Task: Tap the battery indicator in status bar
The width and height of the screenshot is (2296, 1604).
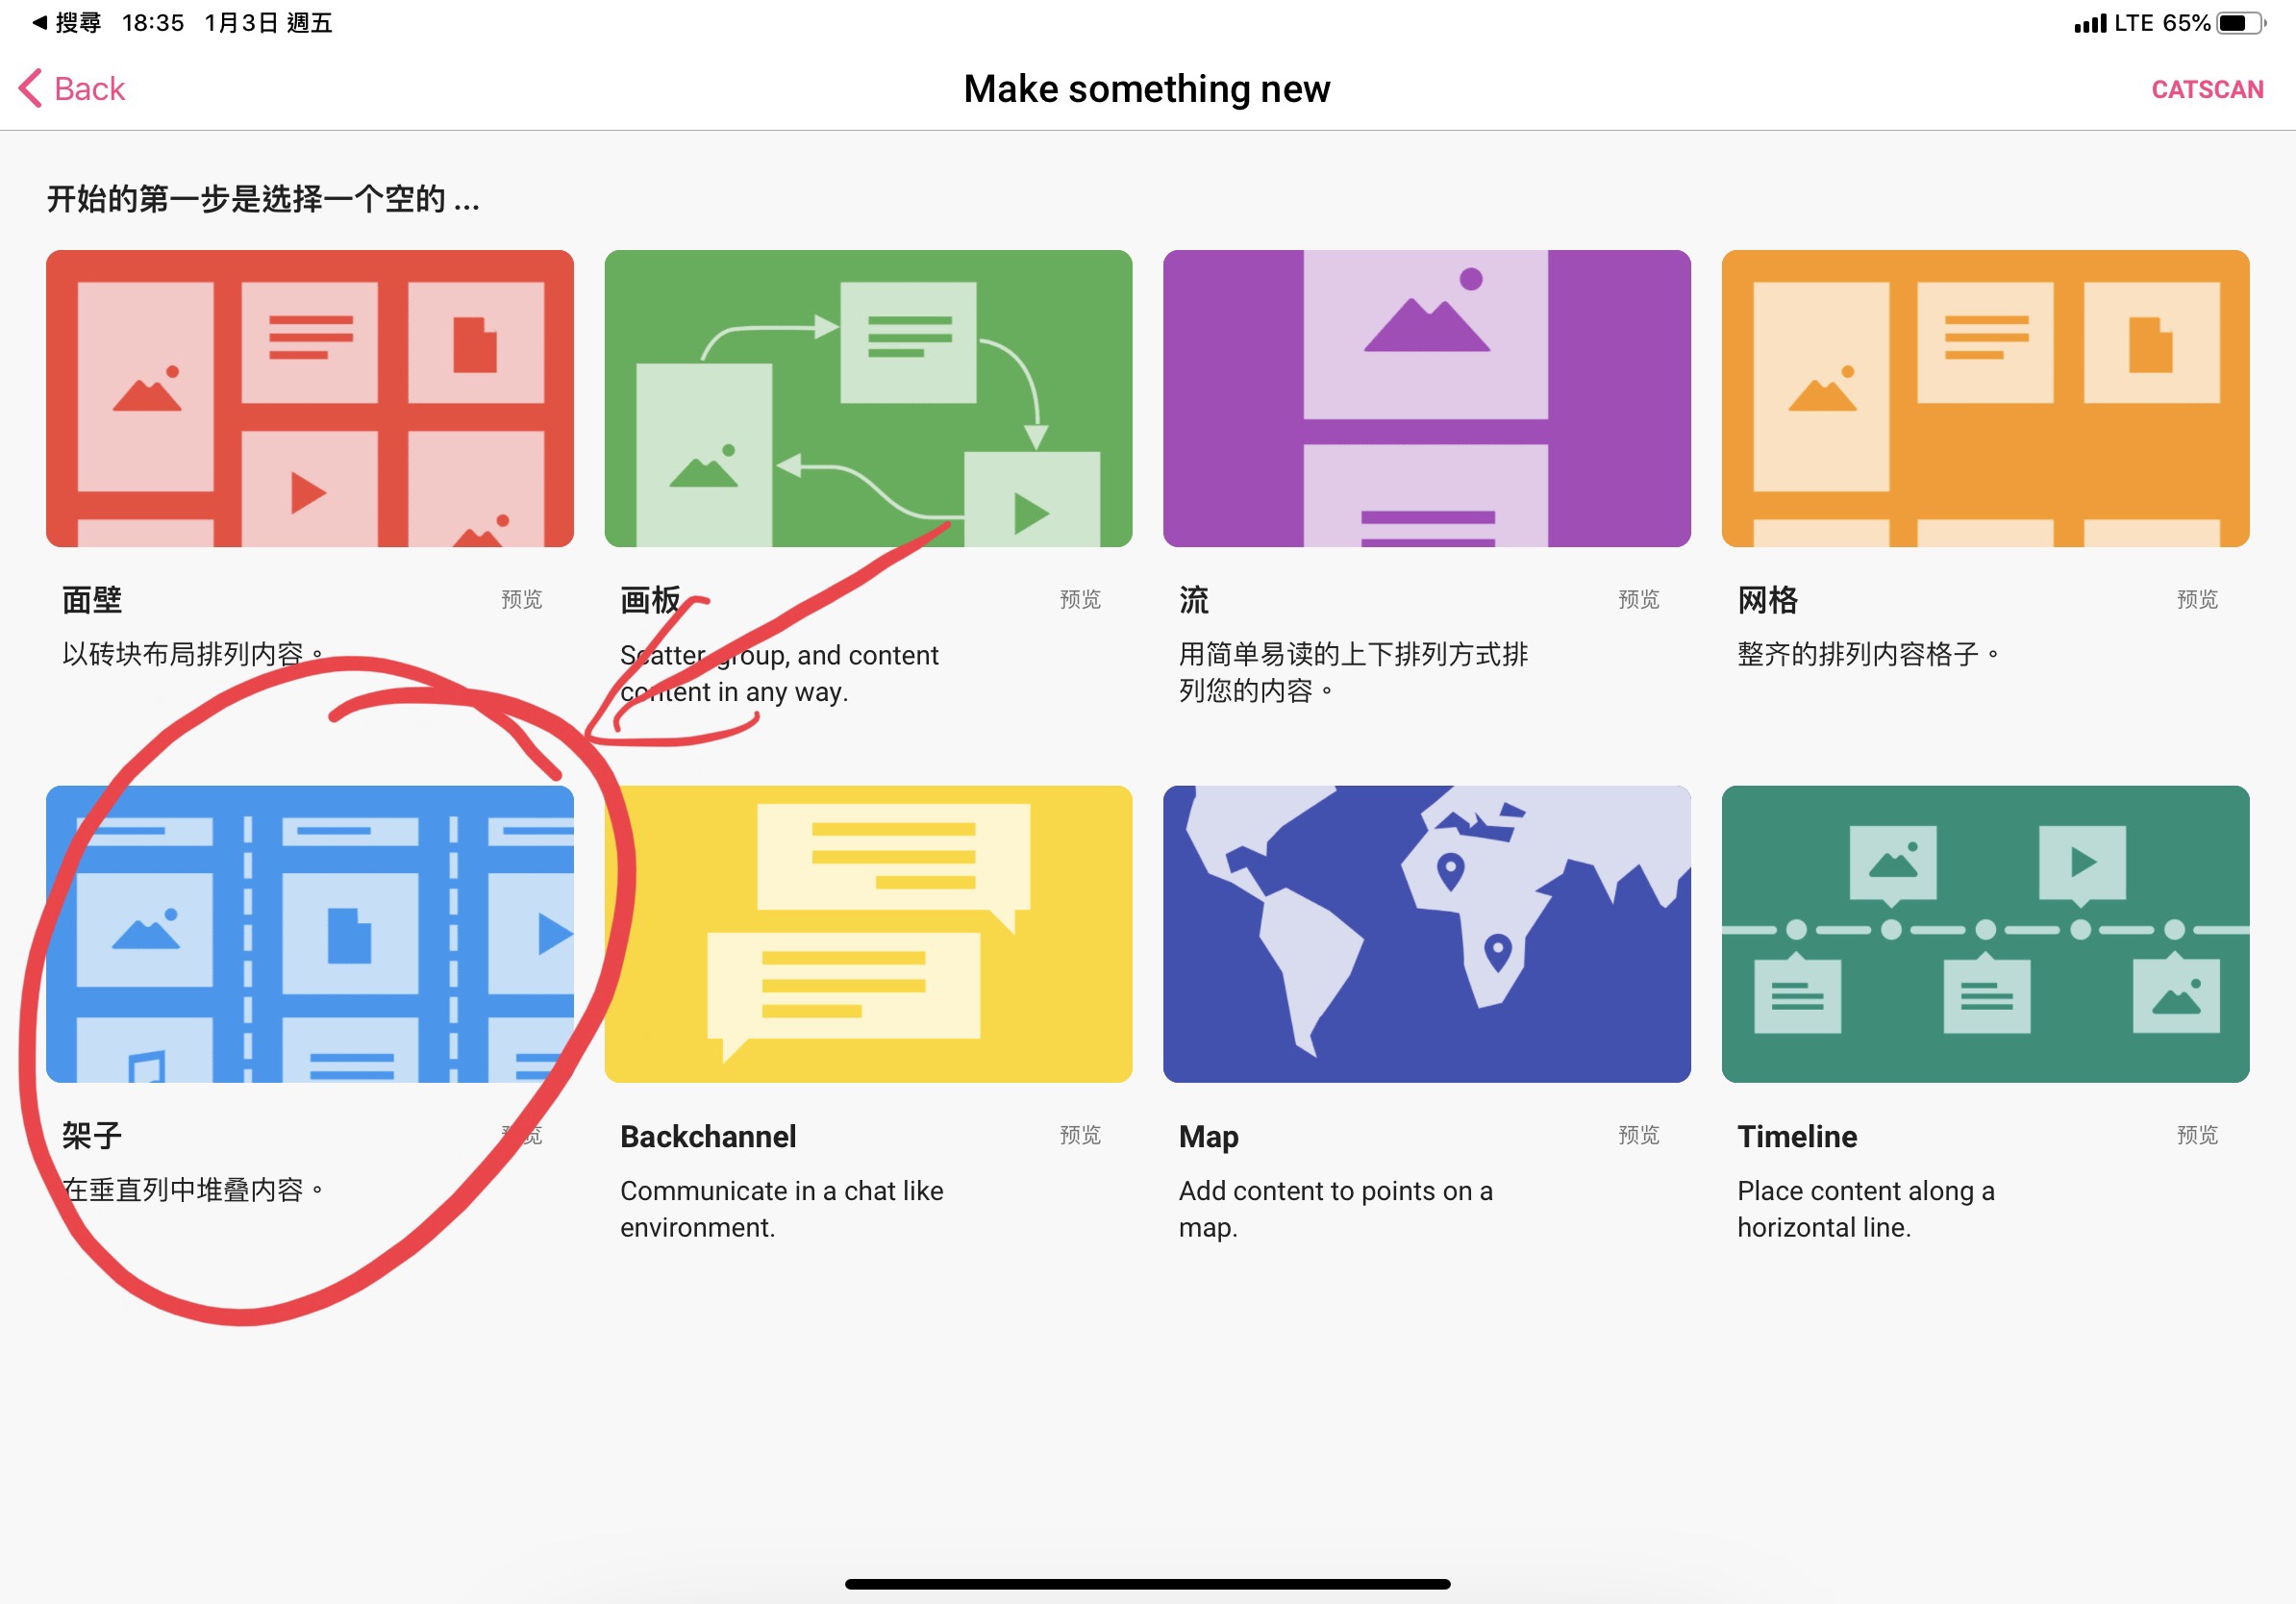Action: tap(2240, 22)
